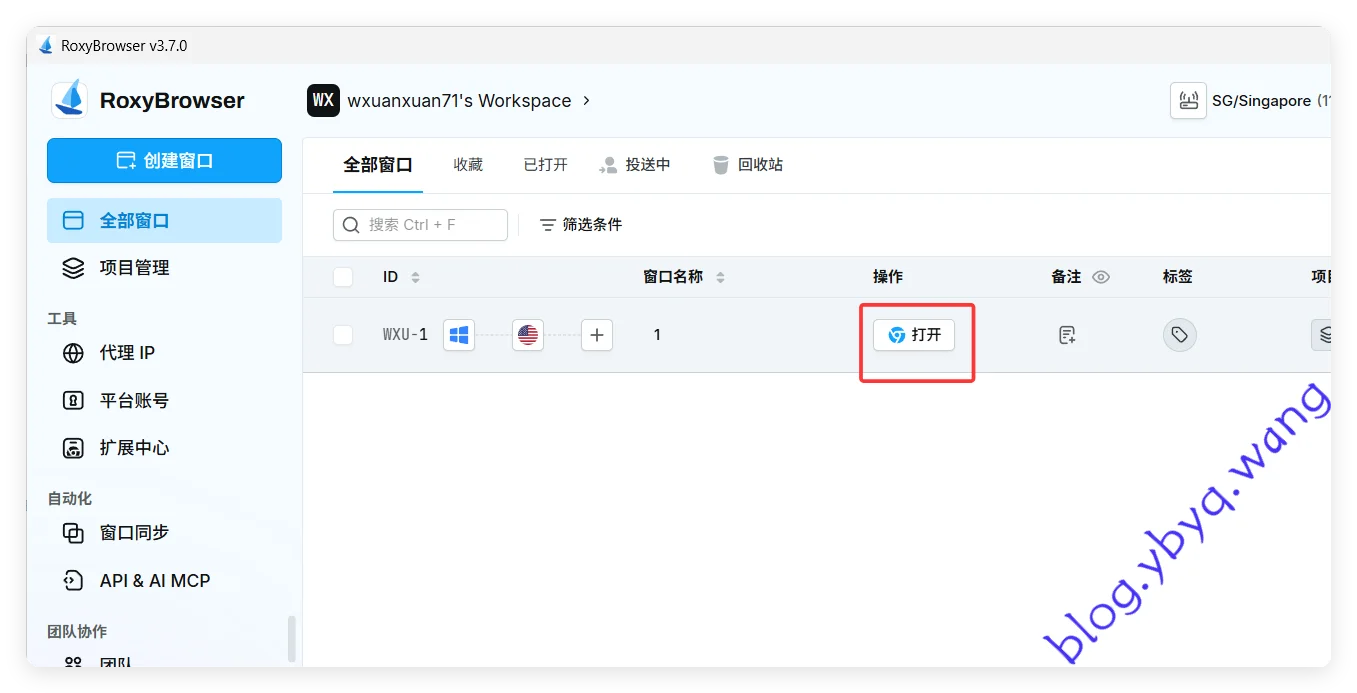Switch to the 已打开 tab

(545, 165)
